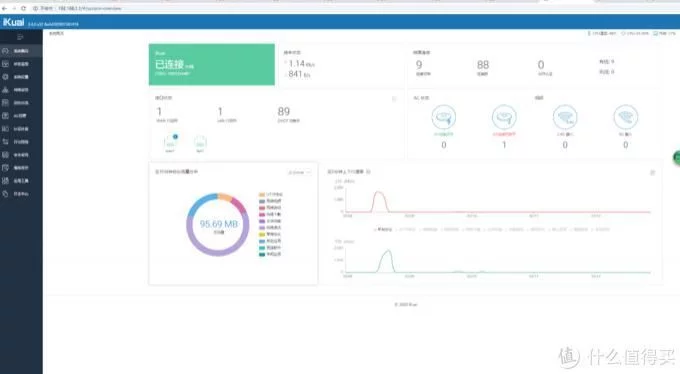Open the green 已连接 connection status card
The width and height of the screenshot is (680, 374).
click(212, 64)
